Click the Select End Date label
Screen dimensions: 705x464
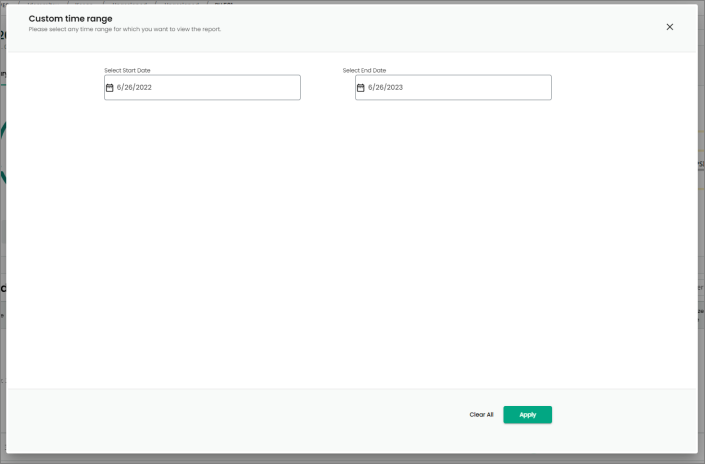coord(364,70)
